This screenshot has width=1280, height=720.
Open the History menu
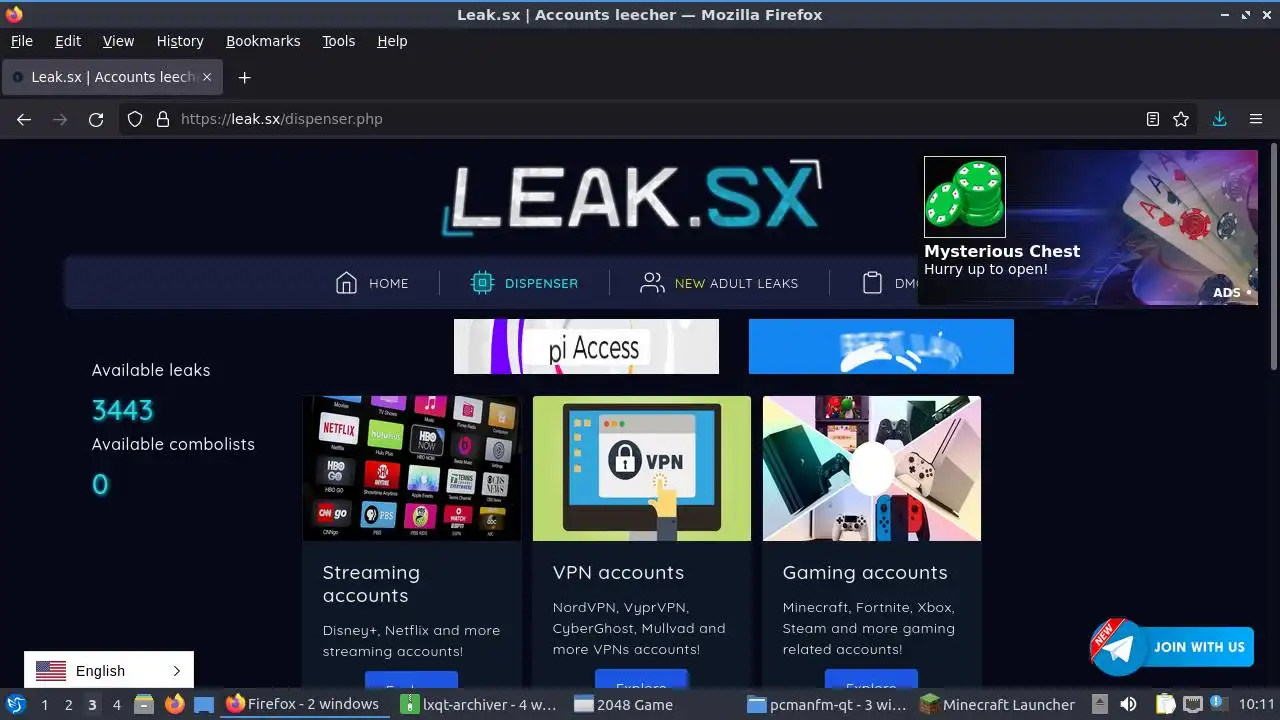coord(180,41)
